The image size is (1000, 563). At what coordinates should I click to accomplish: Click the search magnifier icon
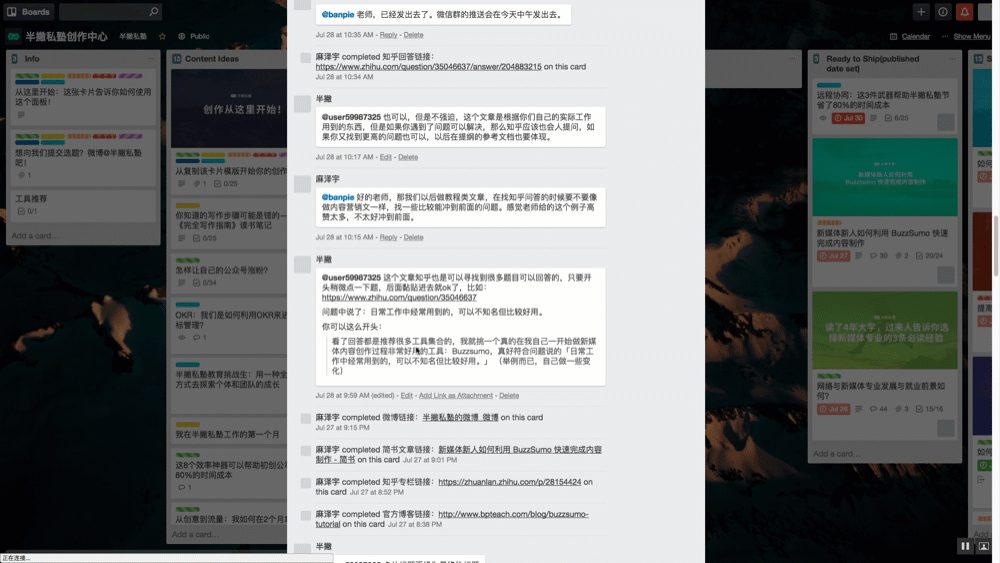(x=153, y=12)
